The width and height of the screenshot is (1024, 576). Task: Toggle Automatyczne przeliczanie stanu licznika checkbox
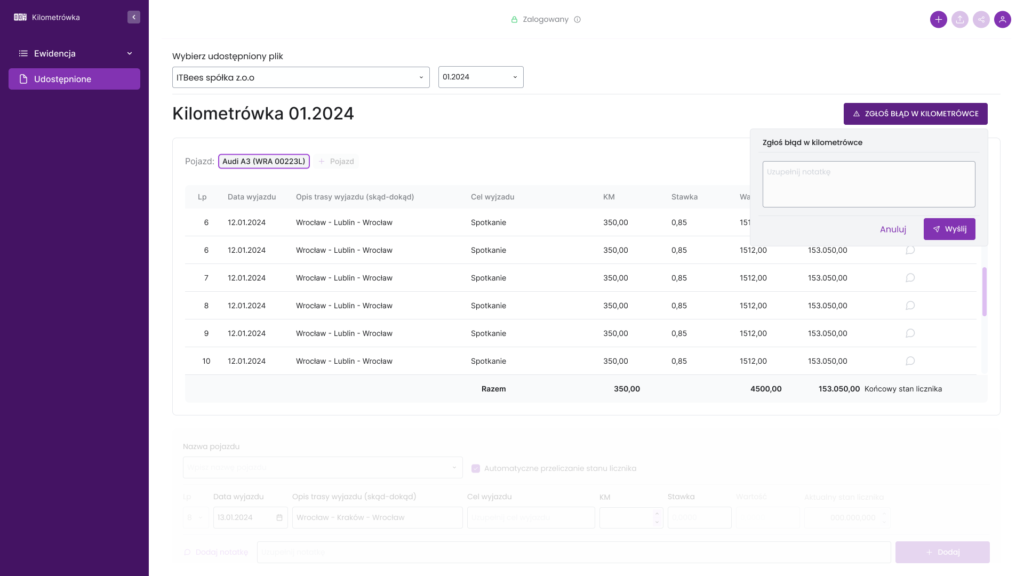(x=476, y=468)
